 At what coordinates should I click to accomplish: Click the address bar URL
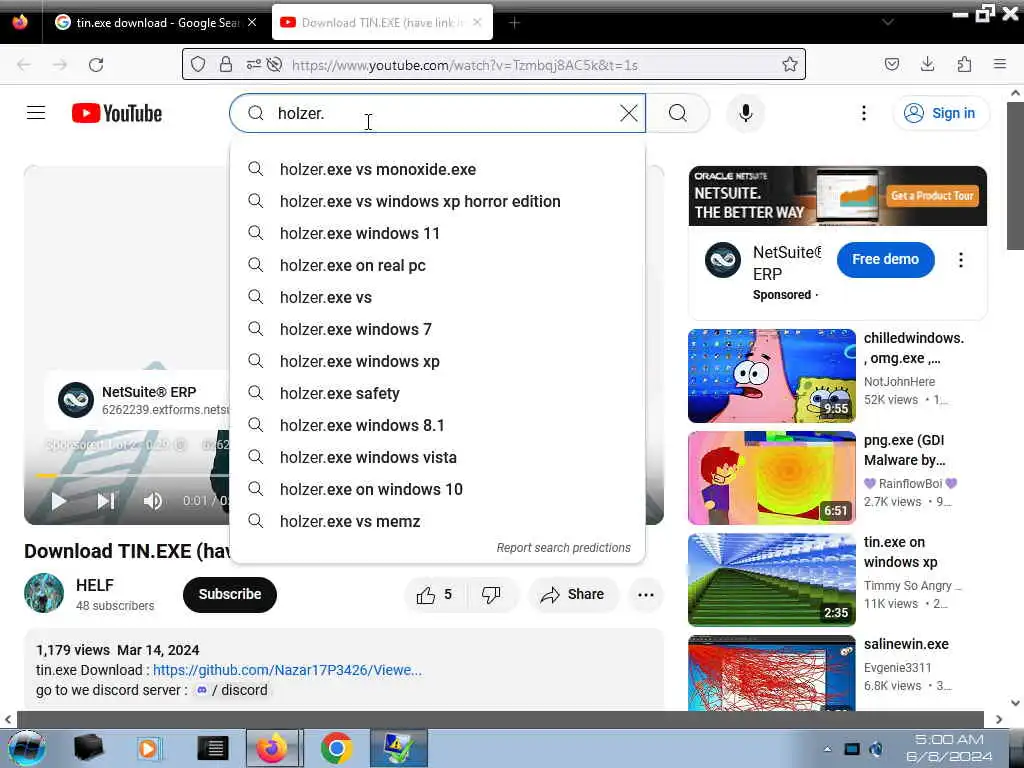[464, 65]
